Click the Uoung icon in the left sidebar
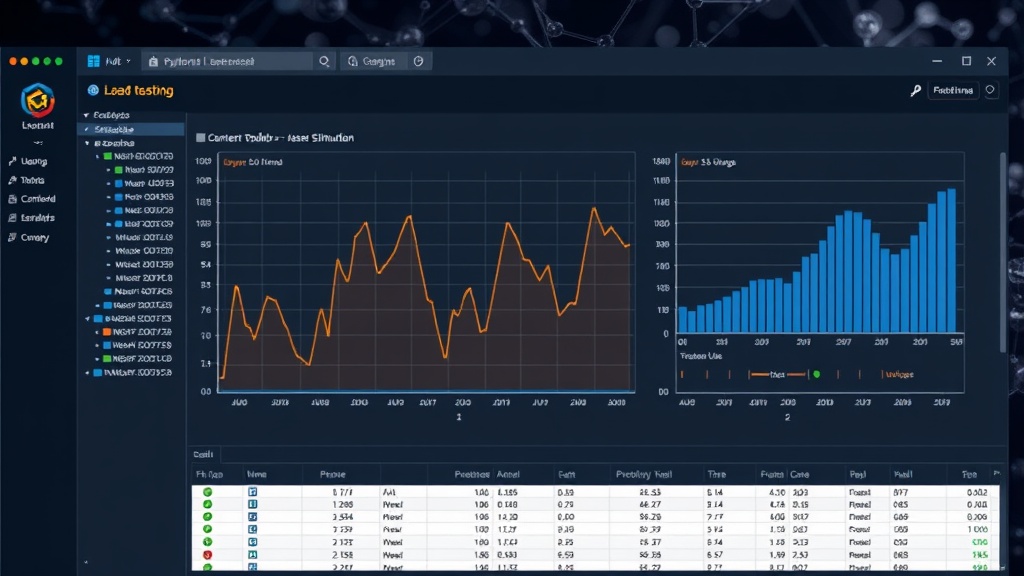 12,161
